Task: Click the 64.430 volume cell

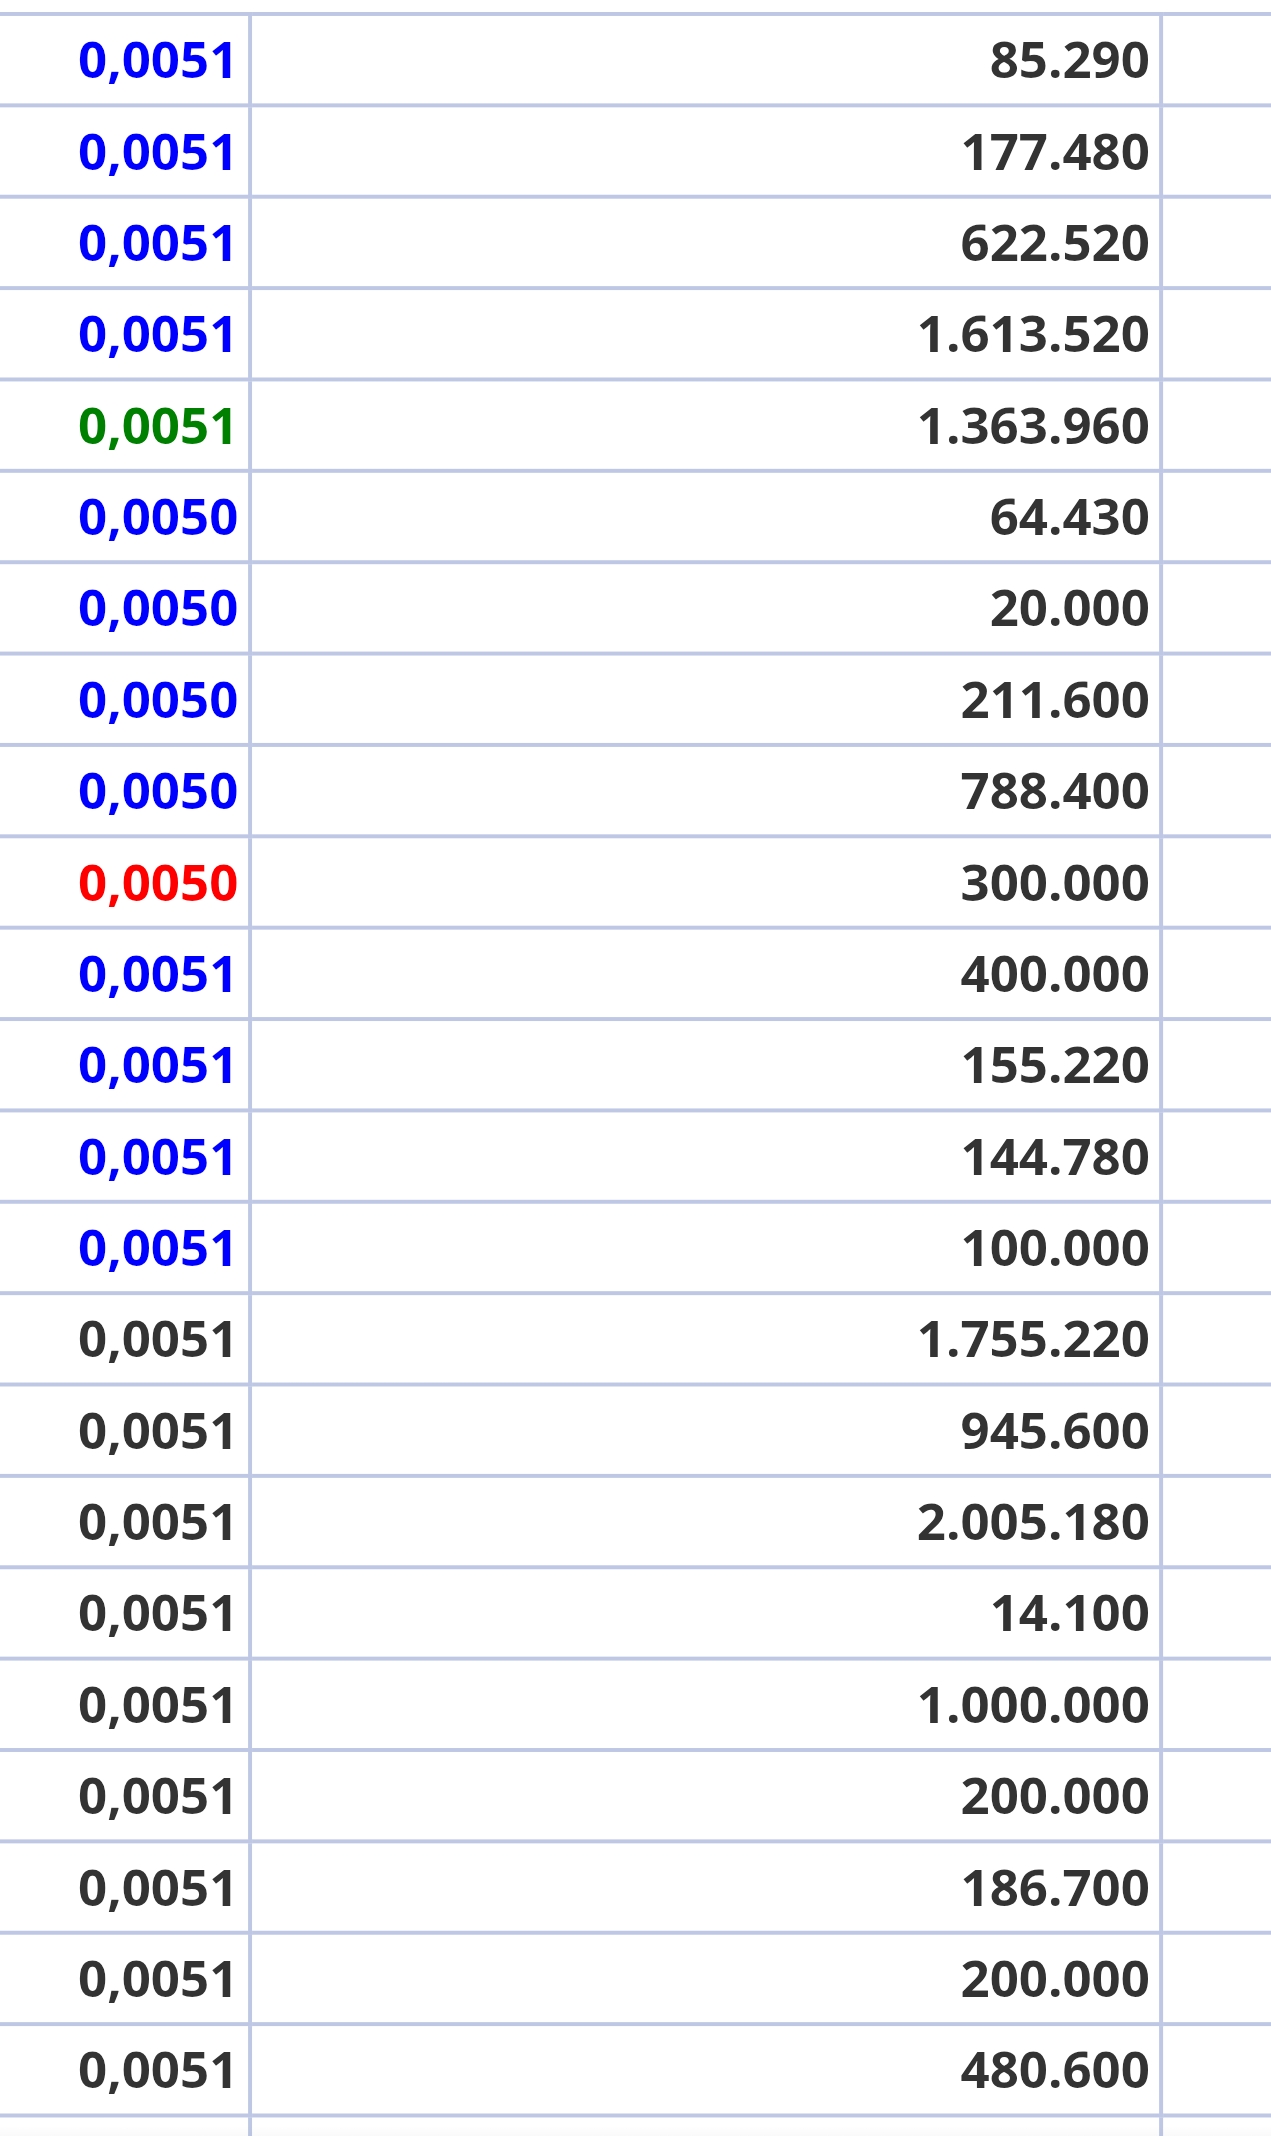Action: (x=1068, y=518)
